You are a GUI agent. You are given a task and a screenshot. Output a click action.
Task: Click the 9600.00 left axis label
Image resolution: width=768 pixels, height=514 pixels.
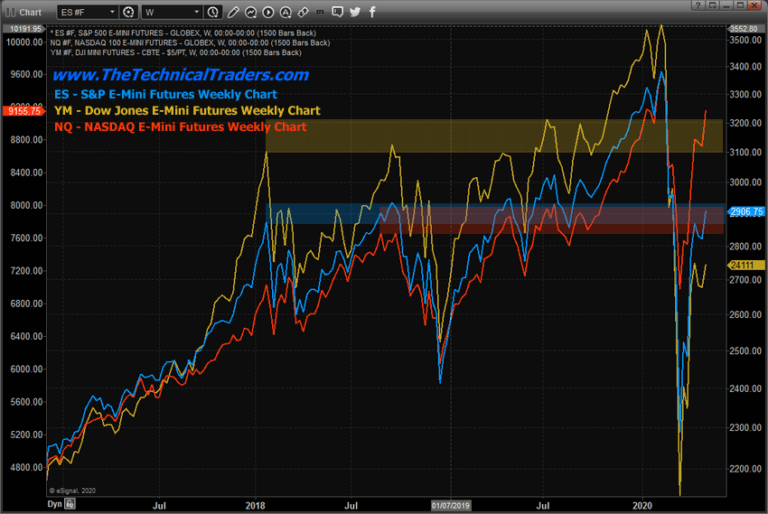[26, 74]
